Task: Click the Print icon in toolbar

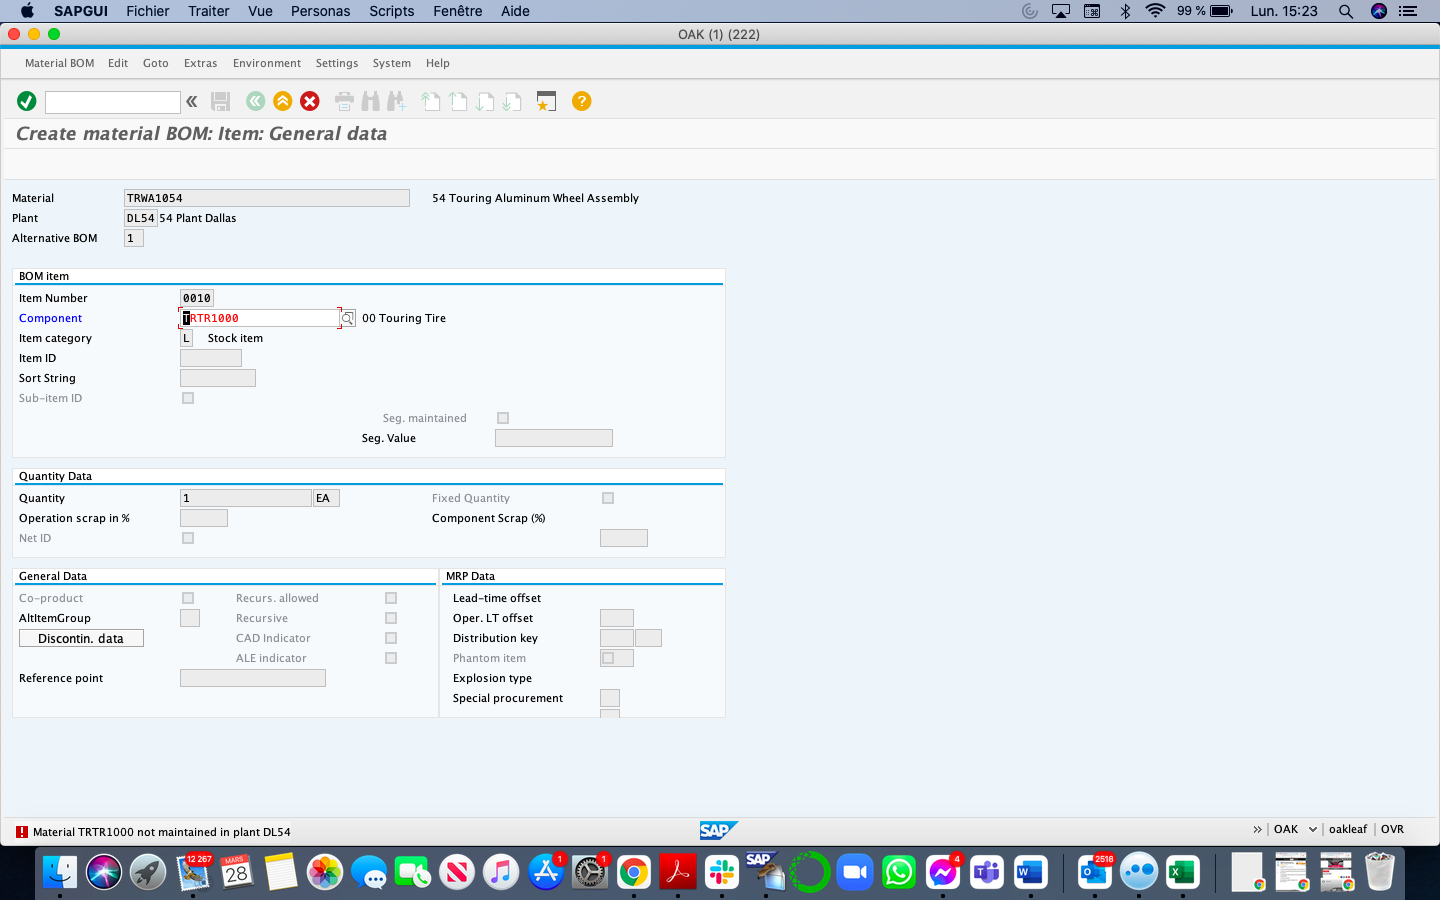Action: (344, 101)
